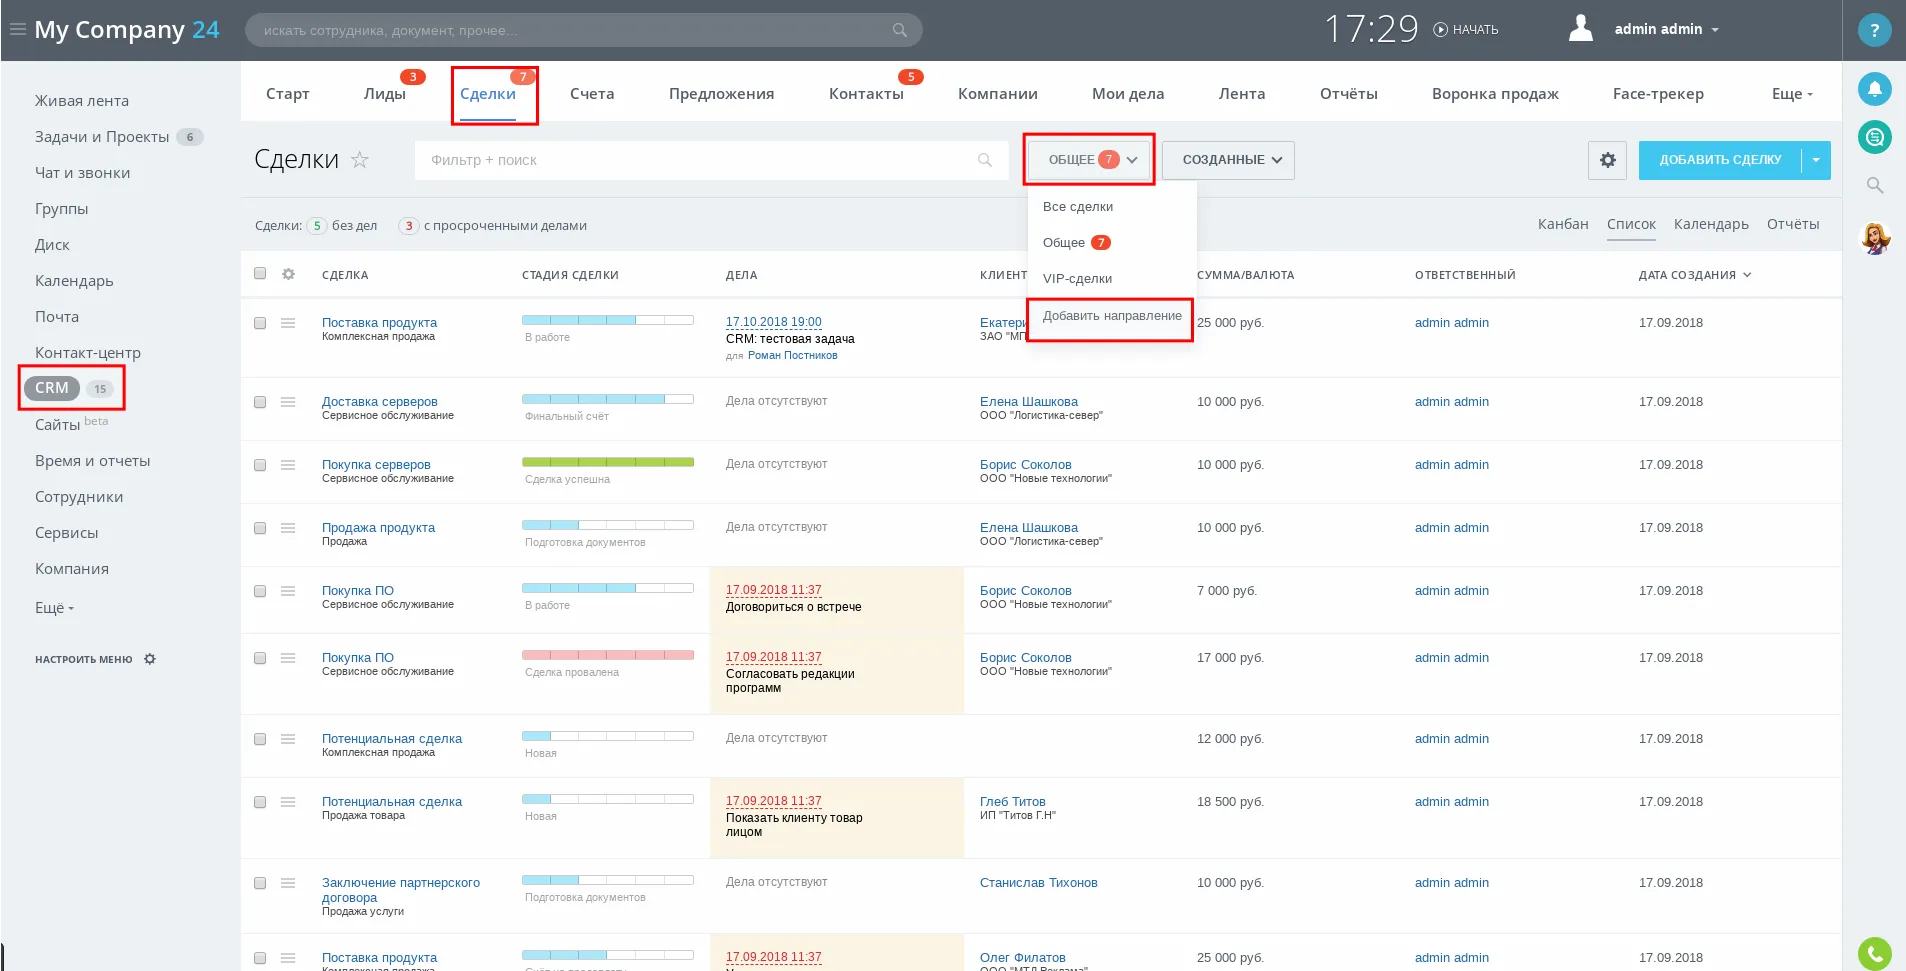Click the stage progress bar for Продажа продукта
1906x971 pixels.
point(607,525)
